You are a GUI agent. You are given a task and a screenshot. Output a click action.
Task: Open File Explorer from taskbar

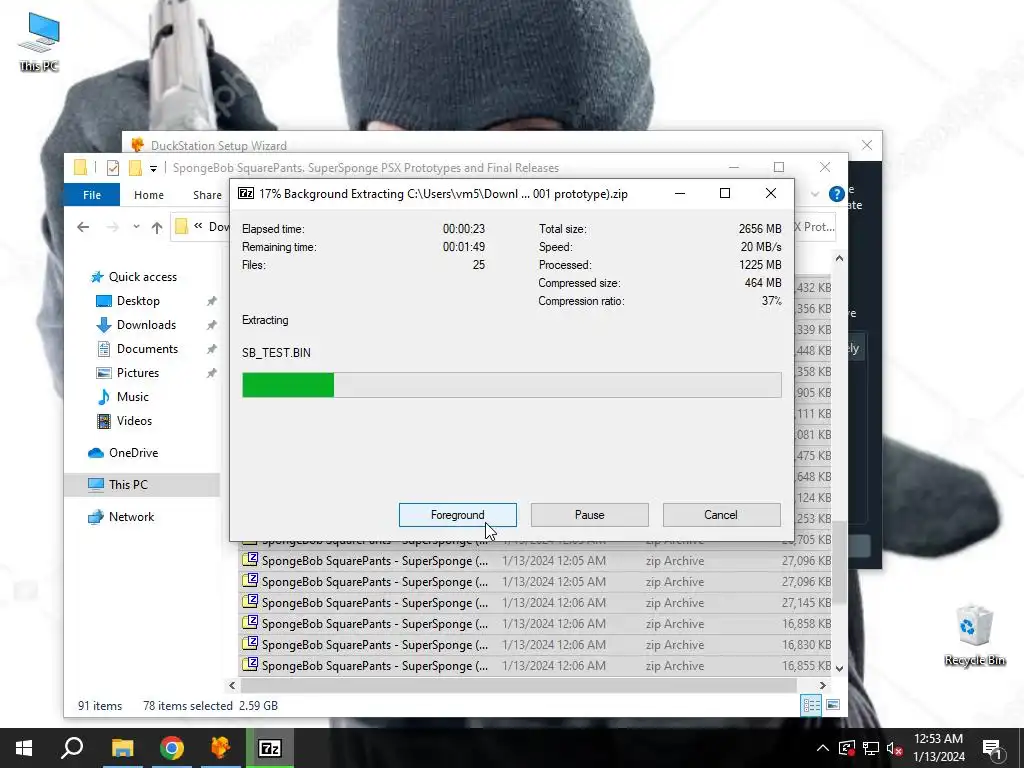click(x=122, y=748)
